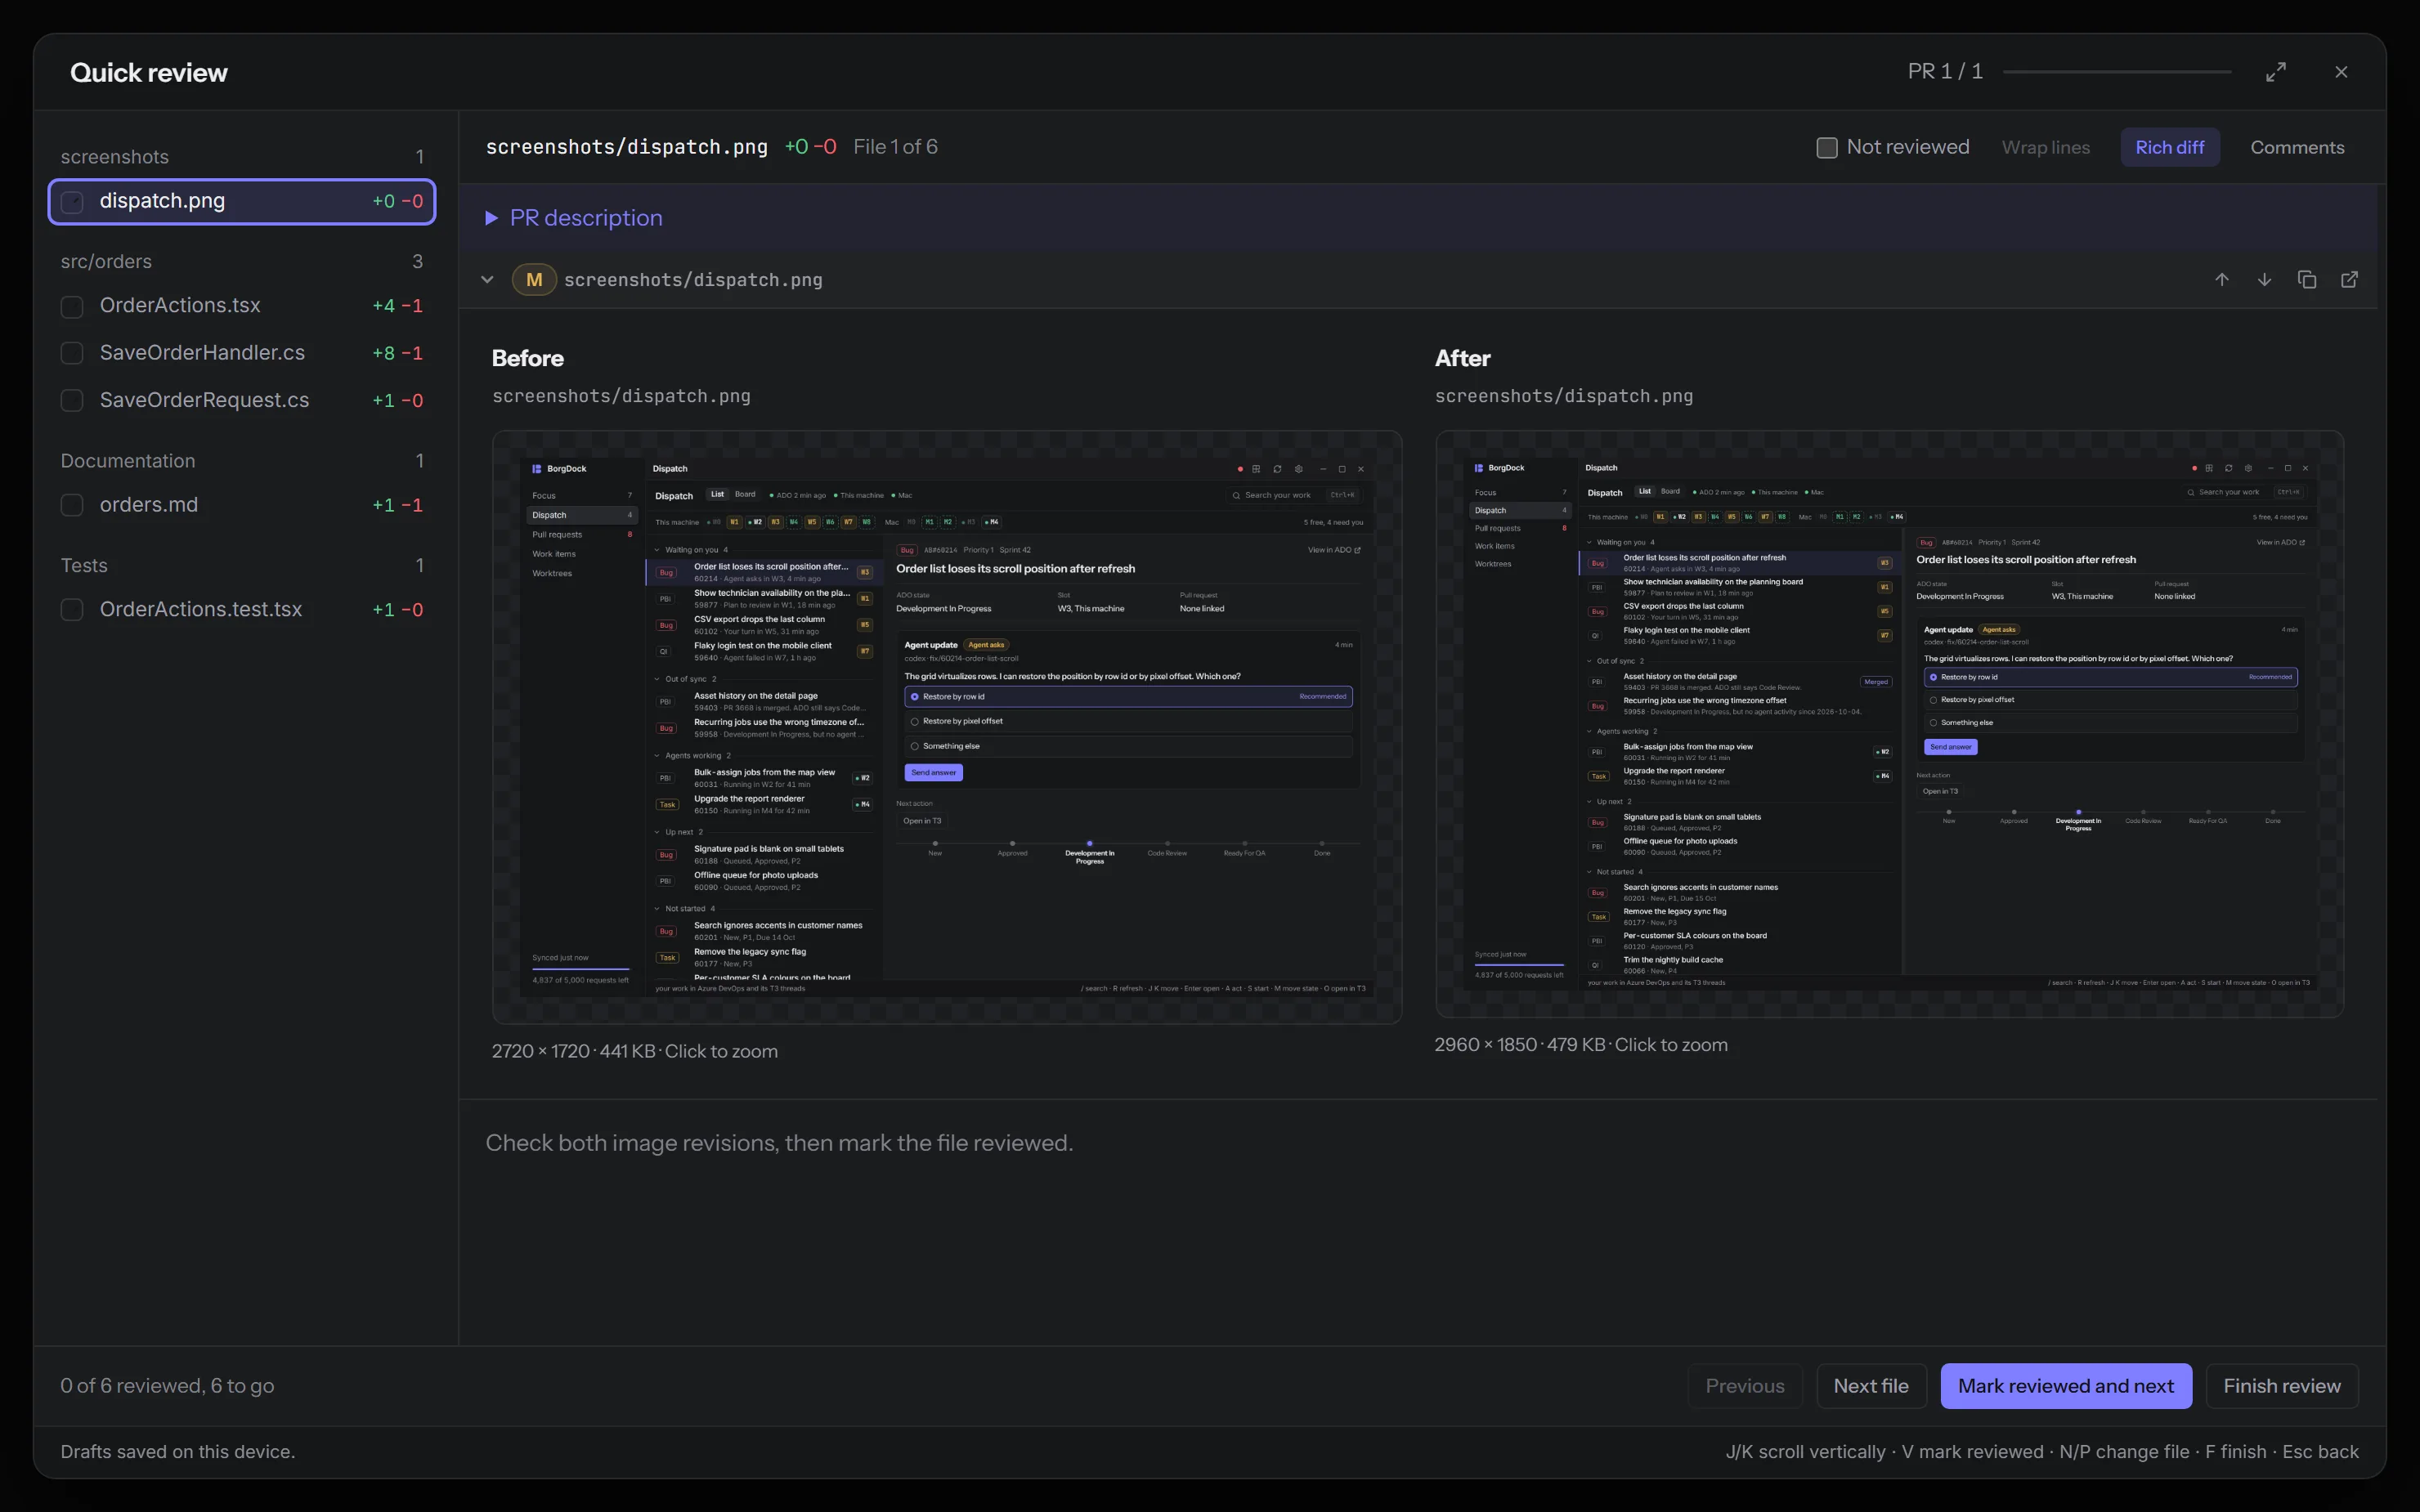
Task: Toggle the Not reviewed checkbox
Action: 1826,148
